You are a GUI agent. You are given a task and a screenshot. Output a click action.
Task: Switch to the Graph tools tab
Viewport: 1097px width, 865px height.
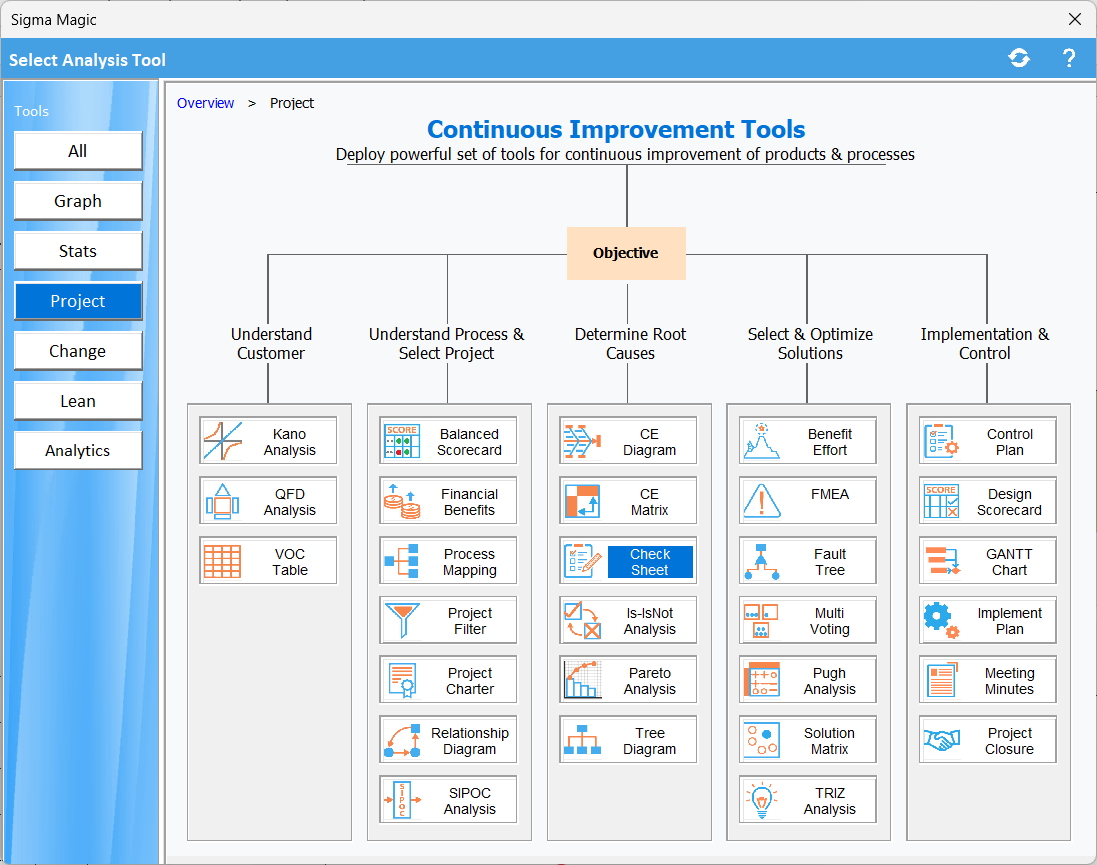[x=78, y=201]
